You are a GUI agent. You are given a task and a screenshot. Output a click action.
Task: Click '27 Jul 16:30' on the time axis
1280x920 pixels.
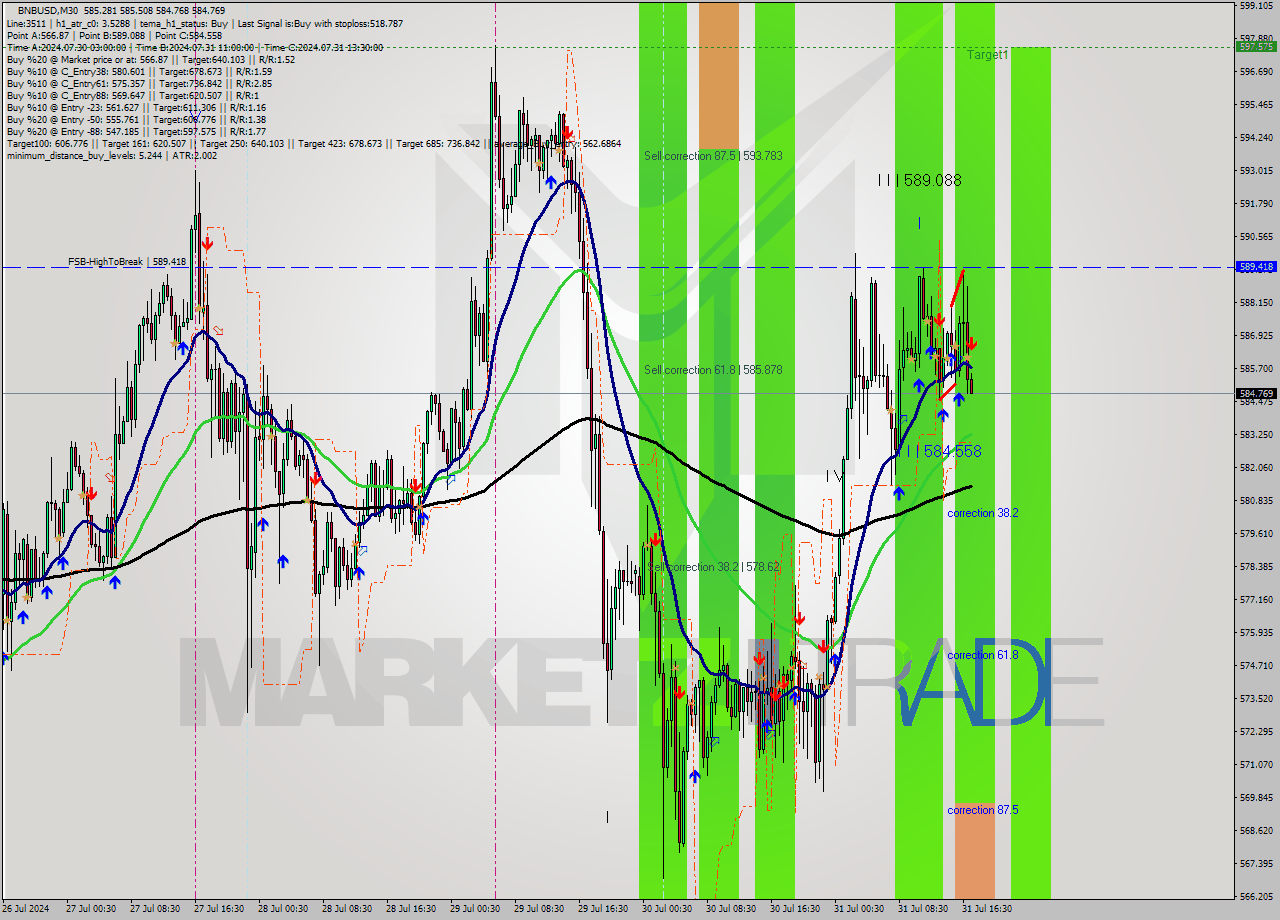click(219, 909)
